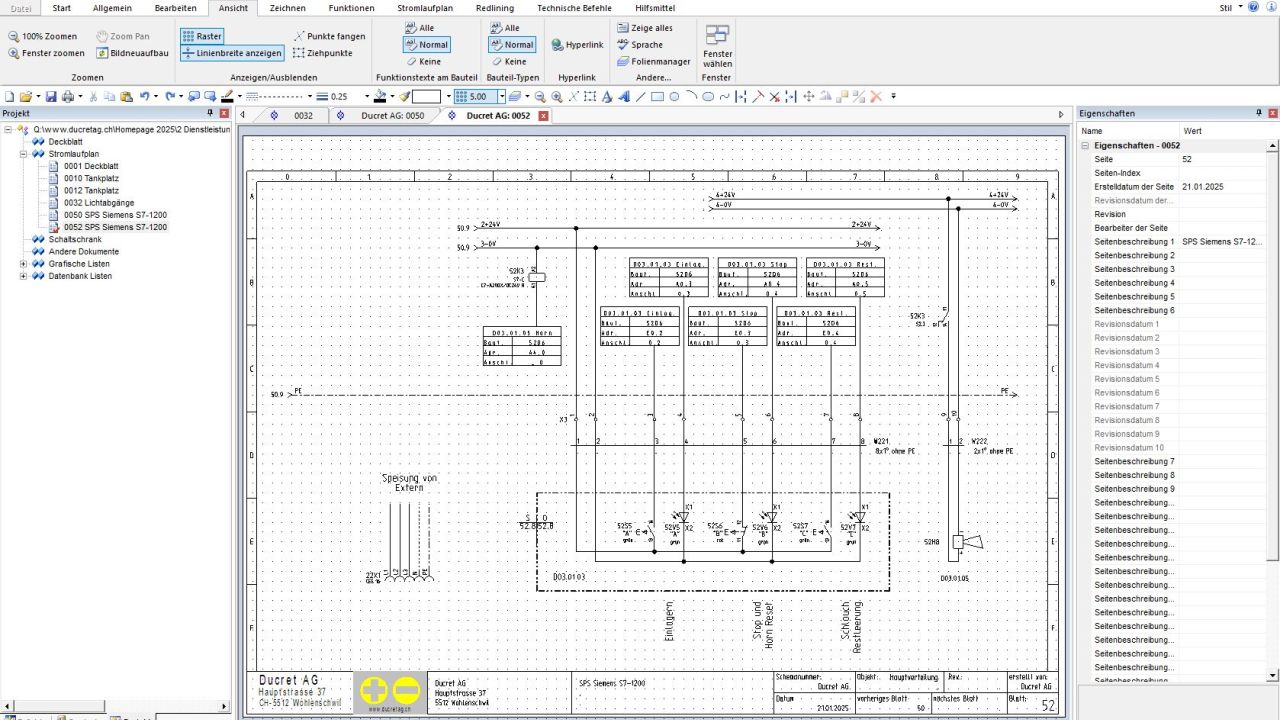This screenshot has height=720, width=1280.
Task: Expand the Grafische Listen tree node
Action: pyautogui.click(x=23, y=264)
